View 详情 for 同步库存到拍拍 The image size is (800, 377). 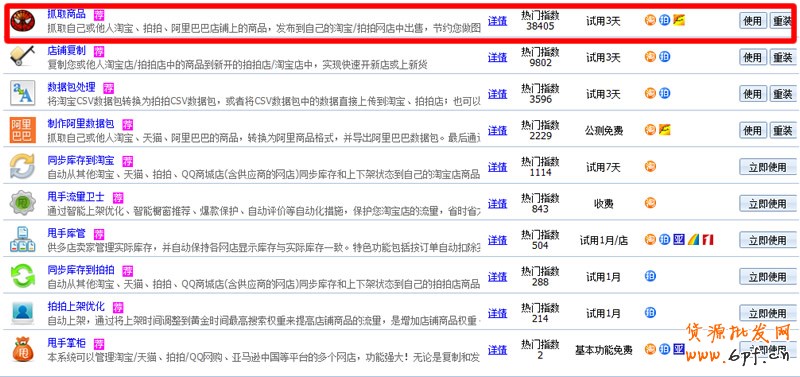497,277
